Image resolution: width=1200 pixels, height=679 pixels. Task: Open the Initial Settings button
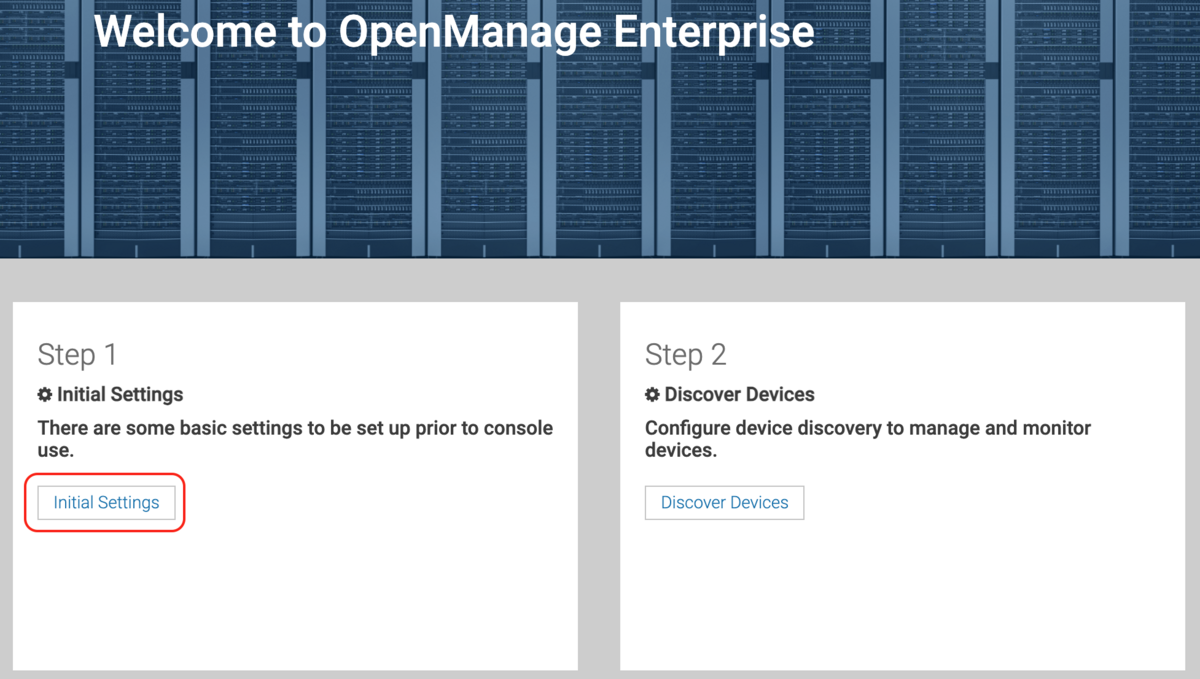(x=106, y=503)
